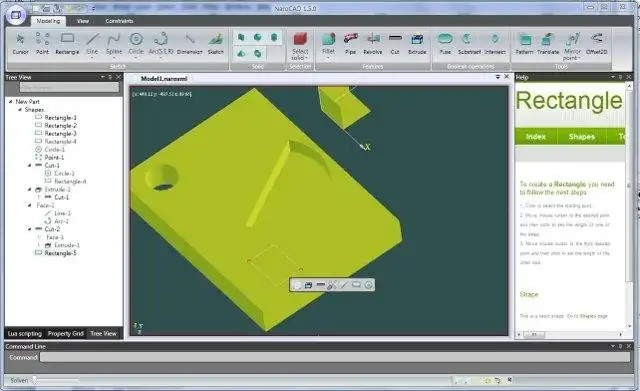
Task: Select the Rectangle sketch tool
Action: [67, 44]
